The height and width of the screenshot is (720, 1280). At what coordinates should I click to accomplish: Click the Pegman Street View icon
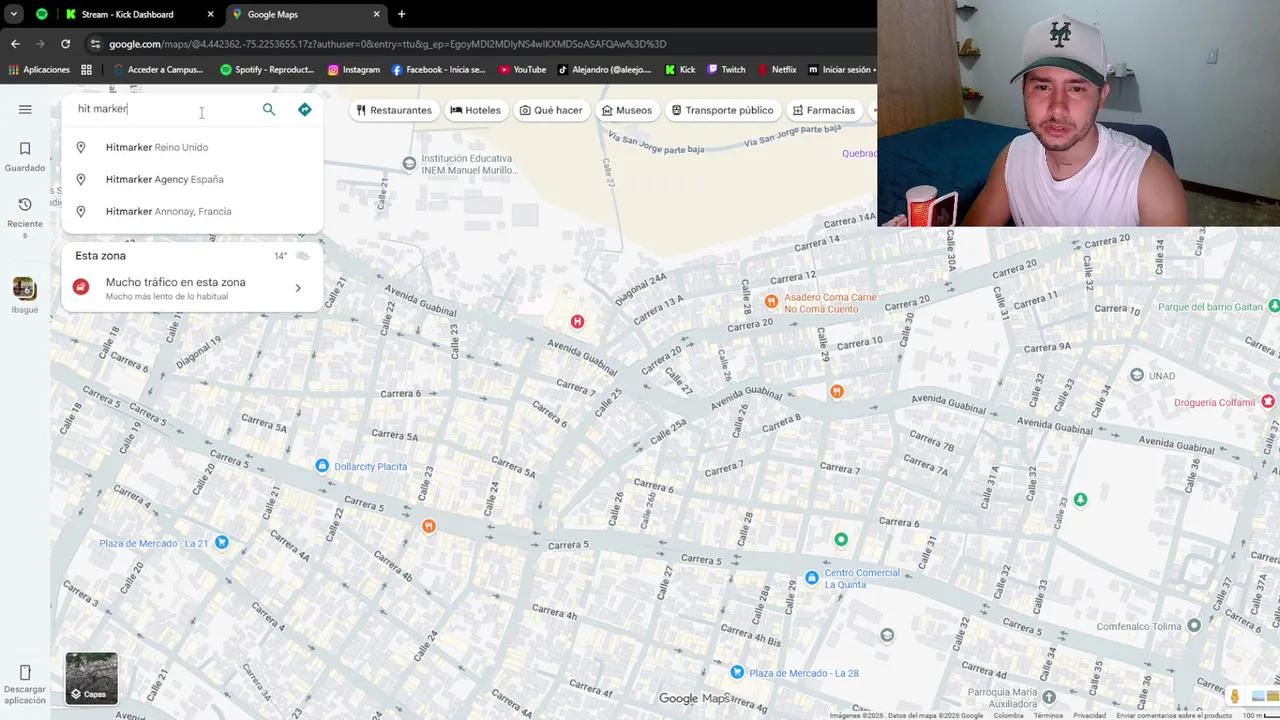tap(1235, 696)
